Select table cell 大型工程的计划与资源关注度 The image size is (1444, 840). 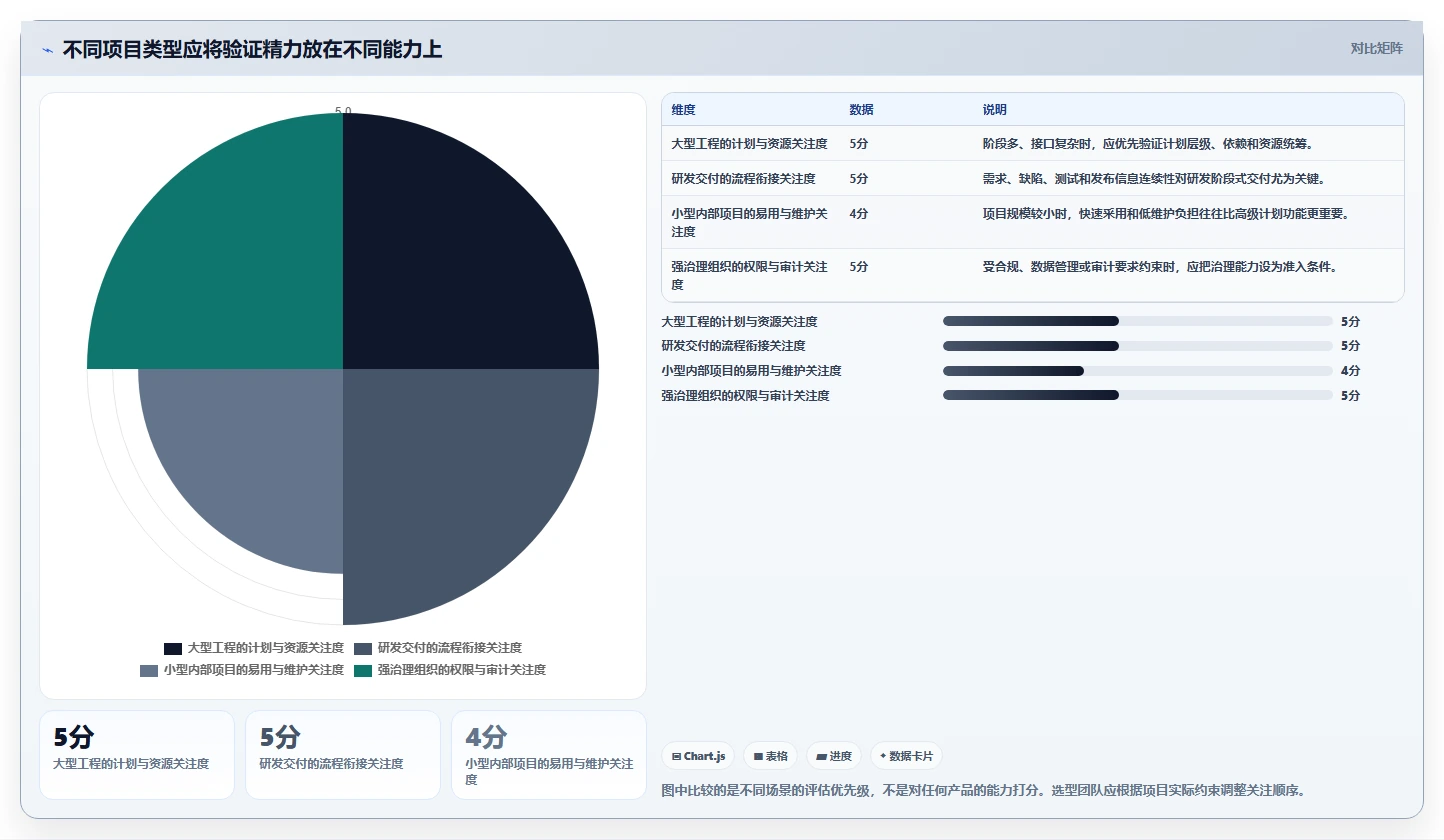coord(749,144)
